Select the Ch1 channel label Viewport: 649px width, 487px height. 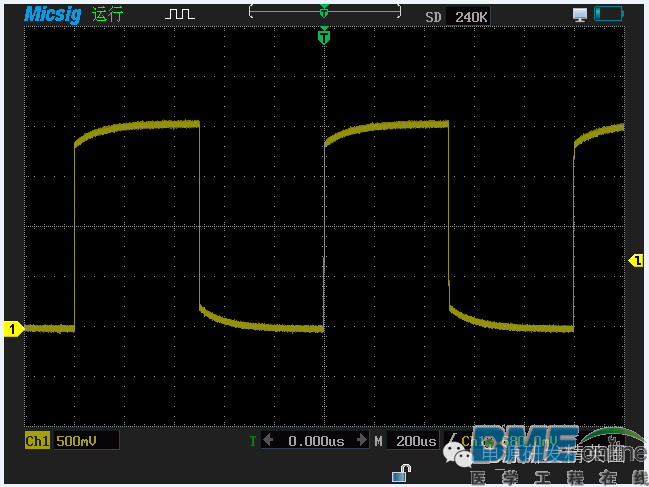tap(37, 441)
